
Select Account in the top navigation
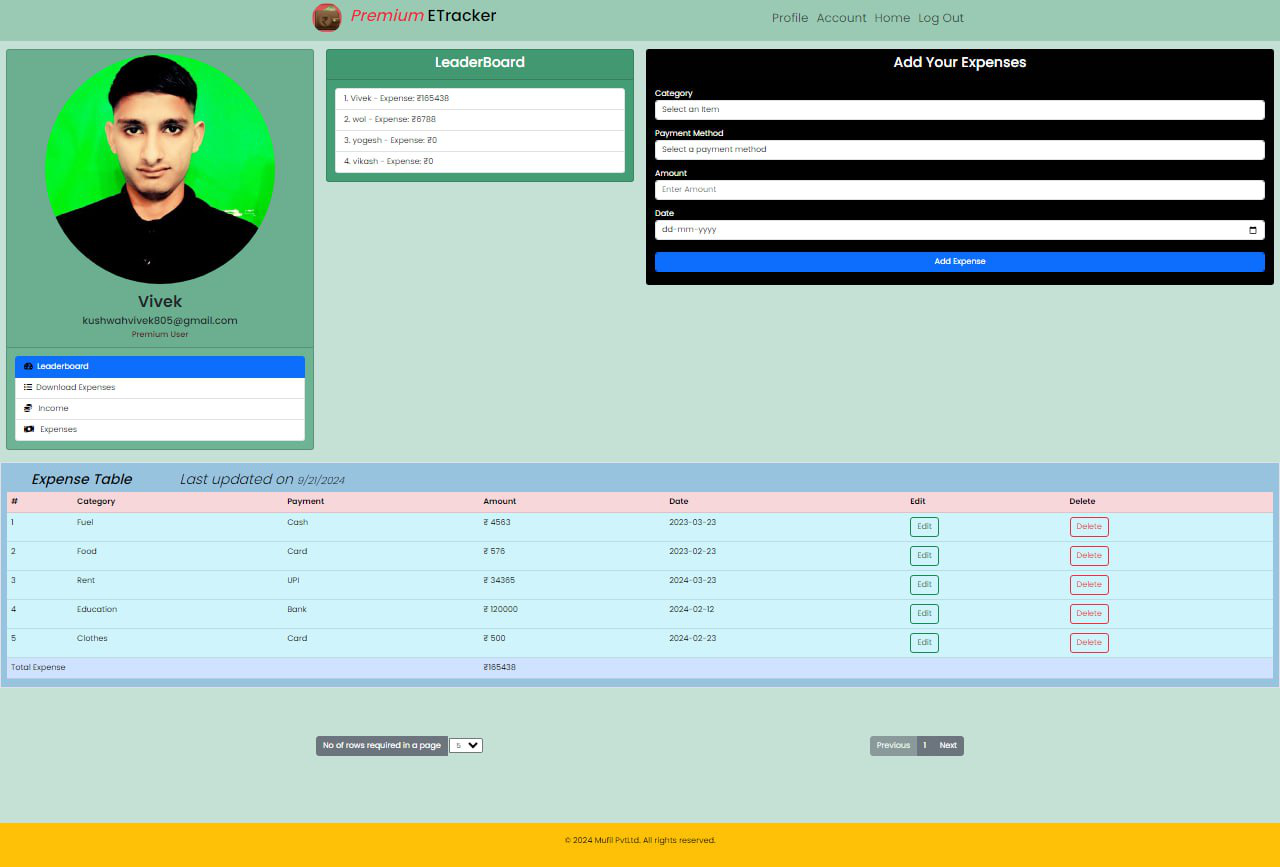[x=841, y=18]
